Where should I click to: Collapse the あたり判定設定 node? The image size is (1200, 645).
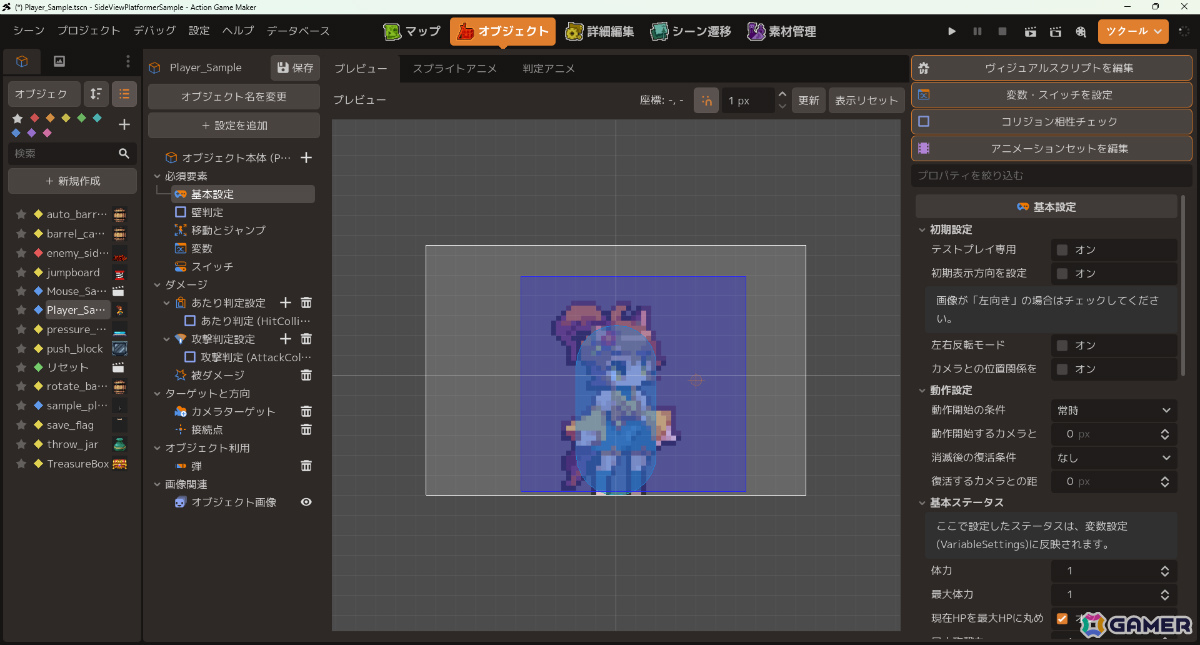click(x=167, y=303)
